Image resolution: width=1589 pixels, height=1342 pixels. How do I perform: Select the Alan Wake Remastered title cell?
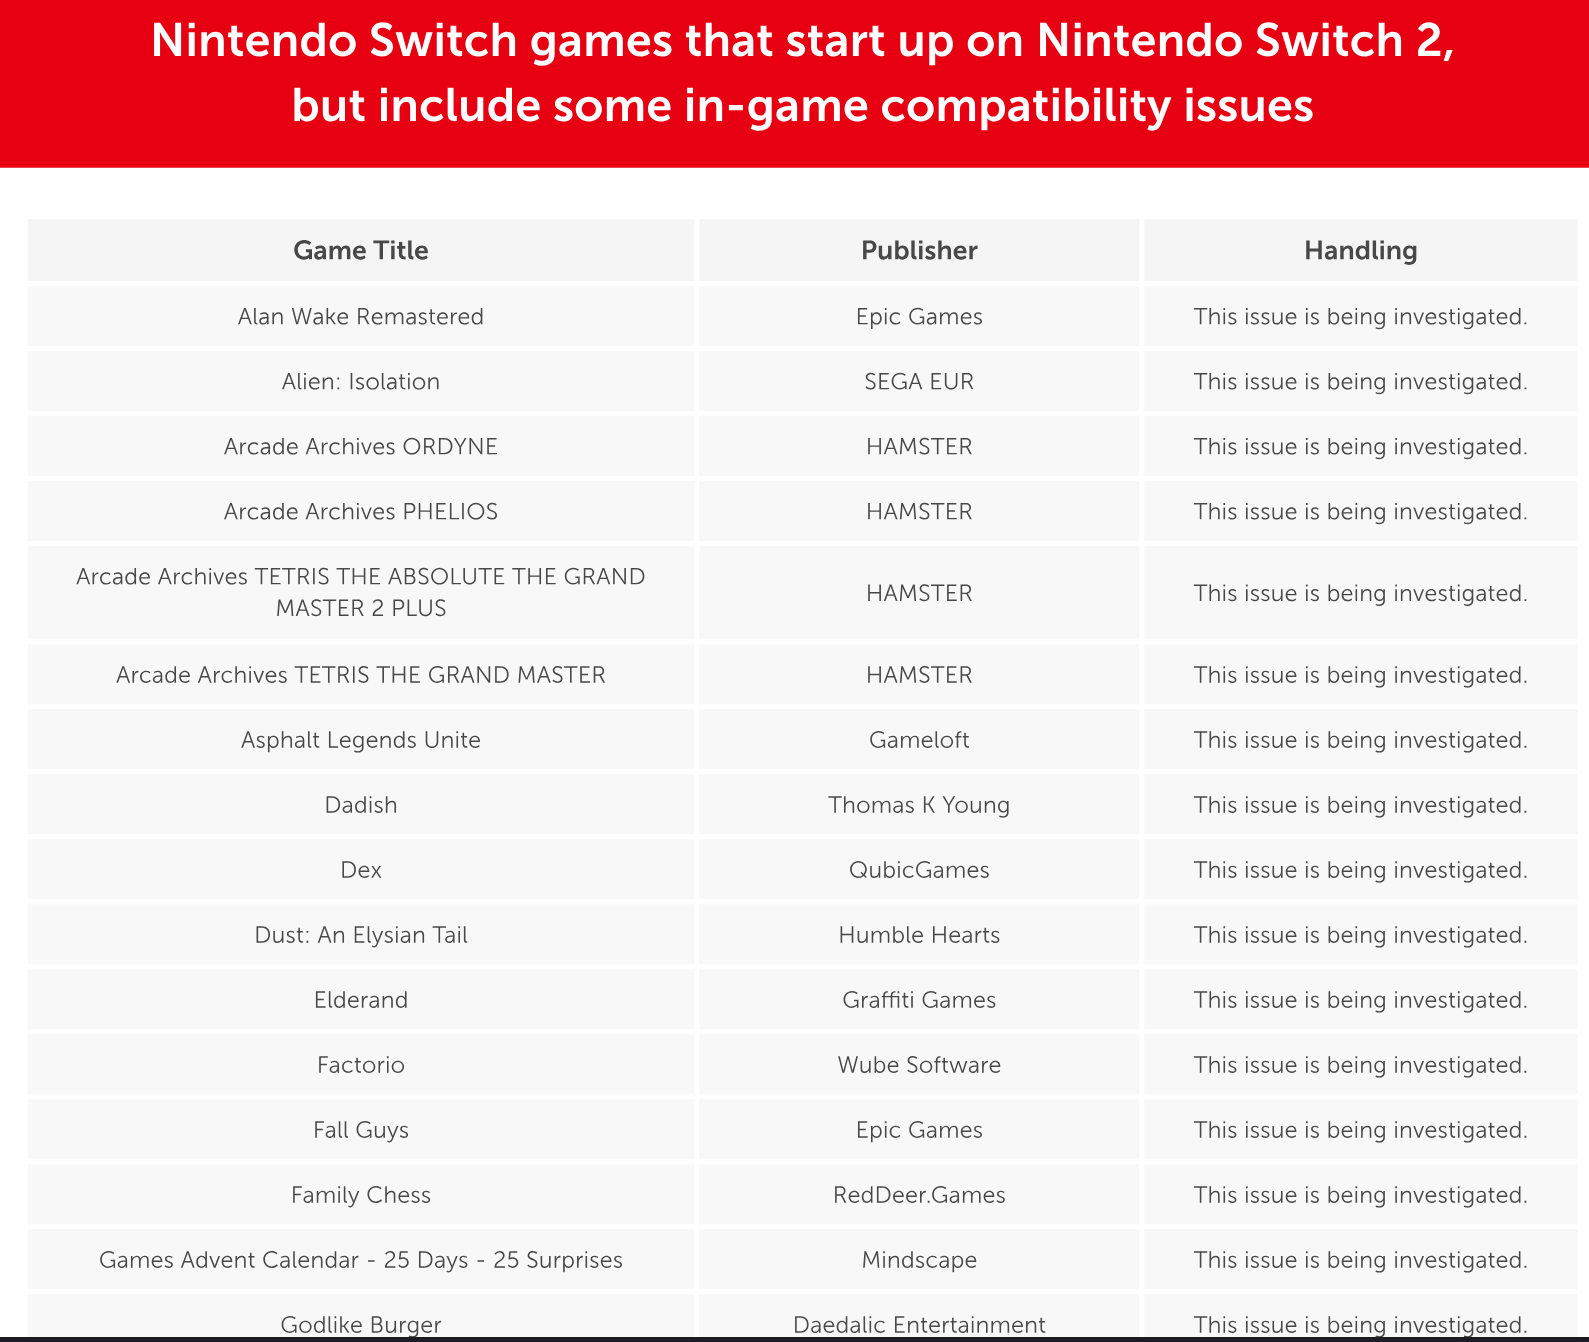(x=360, y=317)
